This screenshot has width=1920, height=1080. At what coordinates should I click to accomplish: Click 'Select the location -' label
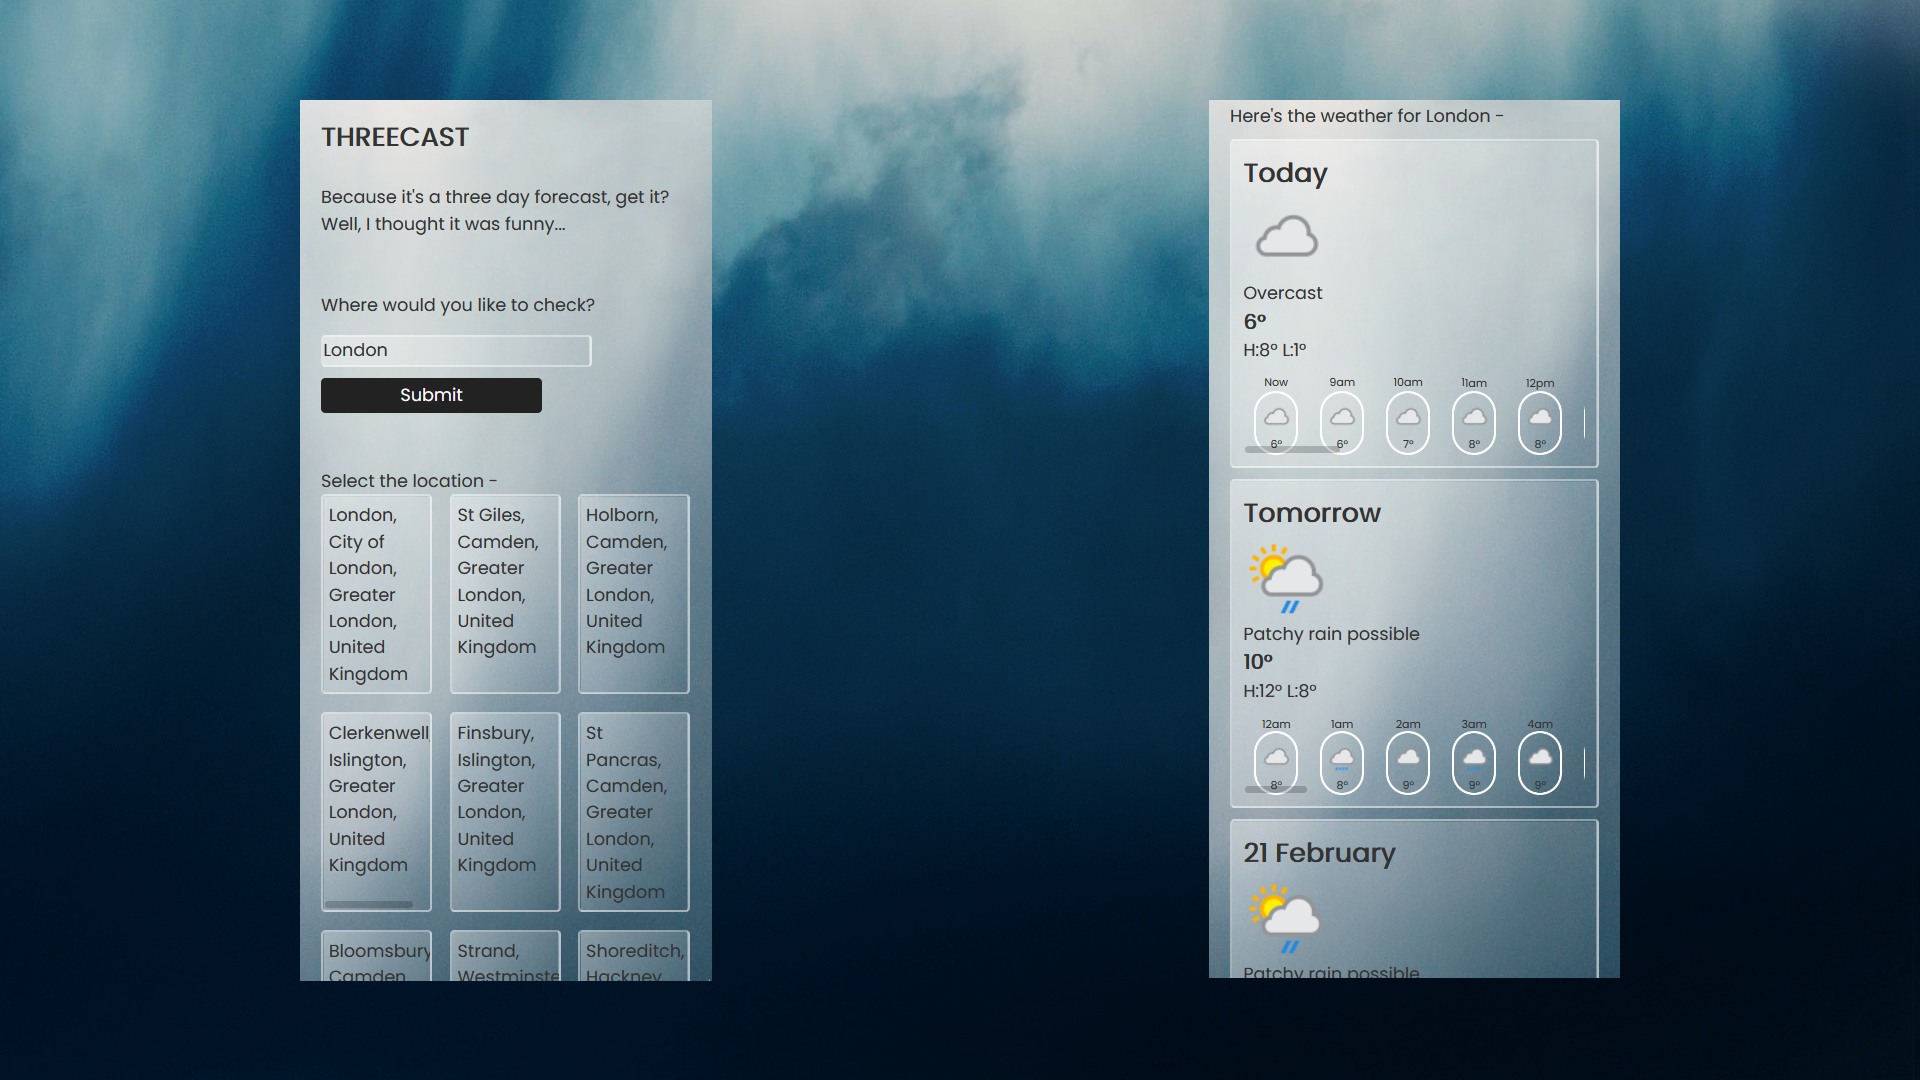(409, 481)
